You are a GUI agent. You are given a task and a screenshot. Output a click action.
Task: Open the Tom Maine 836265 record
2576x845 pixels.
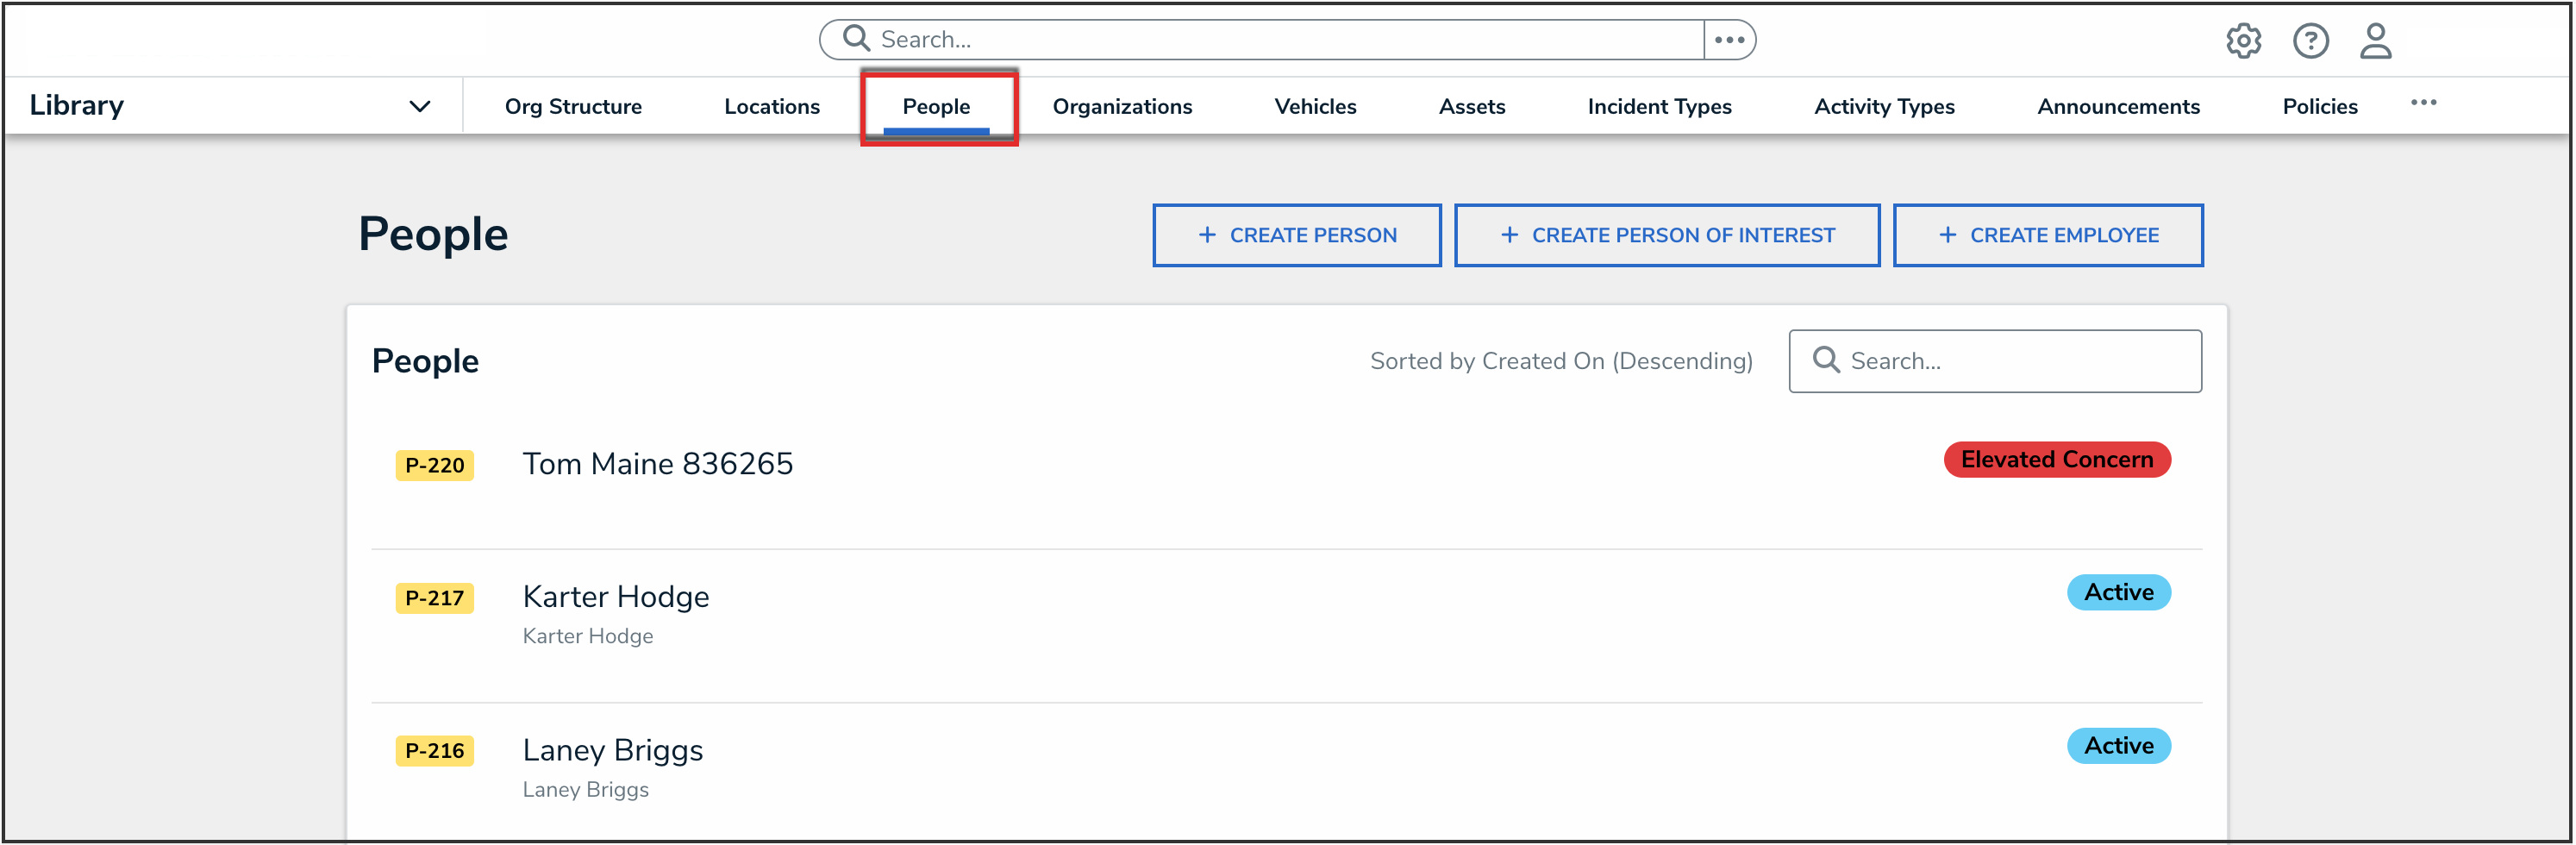[657, 464]
